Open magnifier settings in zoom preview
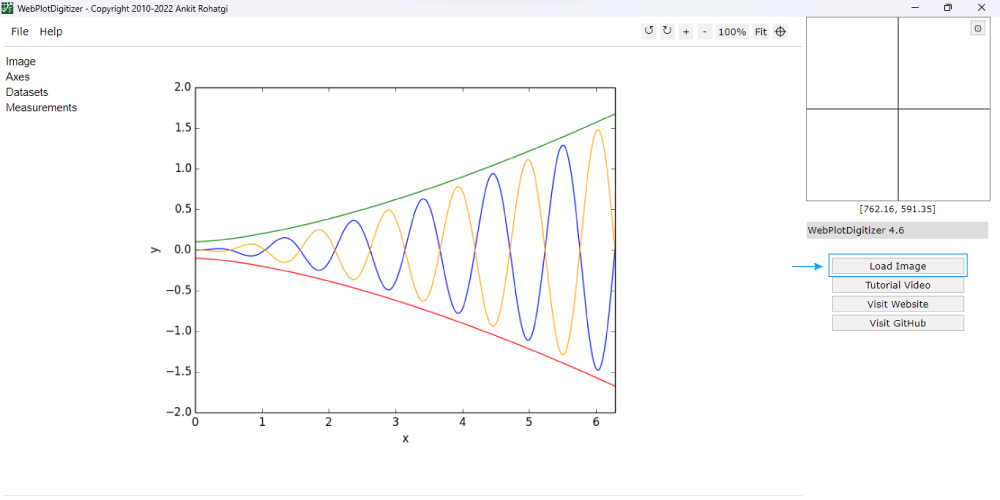The height and width of the screenshot is (500, 1000). pos(978,28)
